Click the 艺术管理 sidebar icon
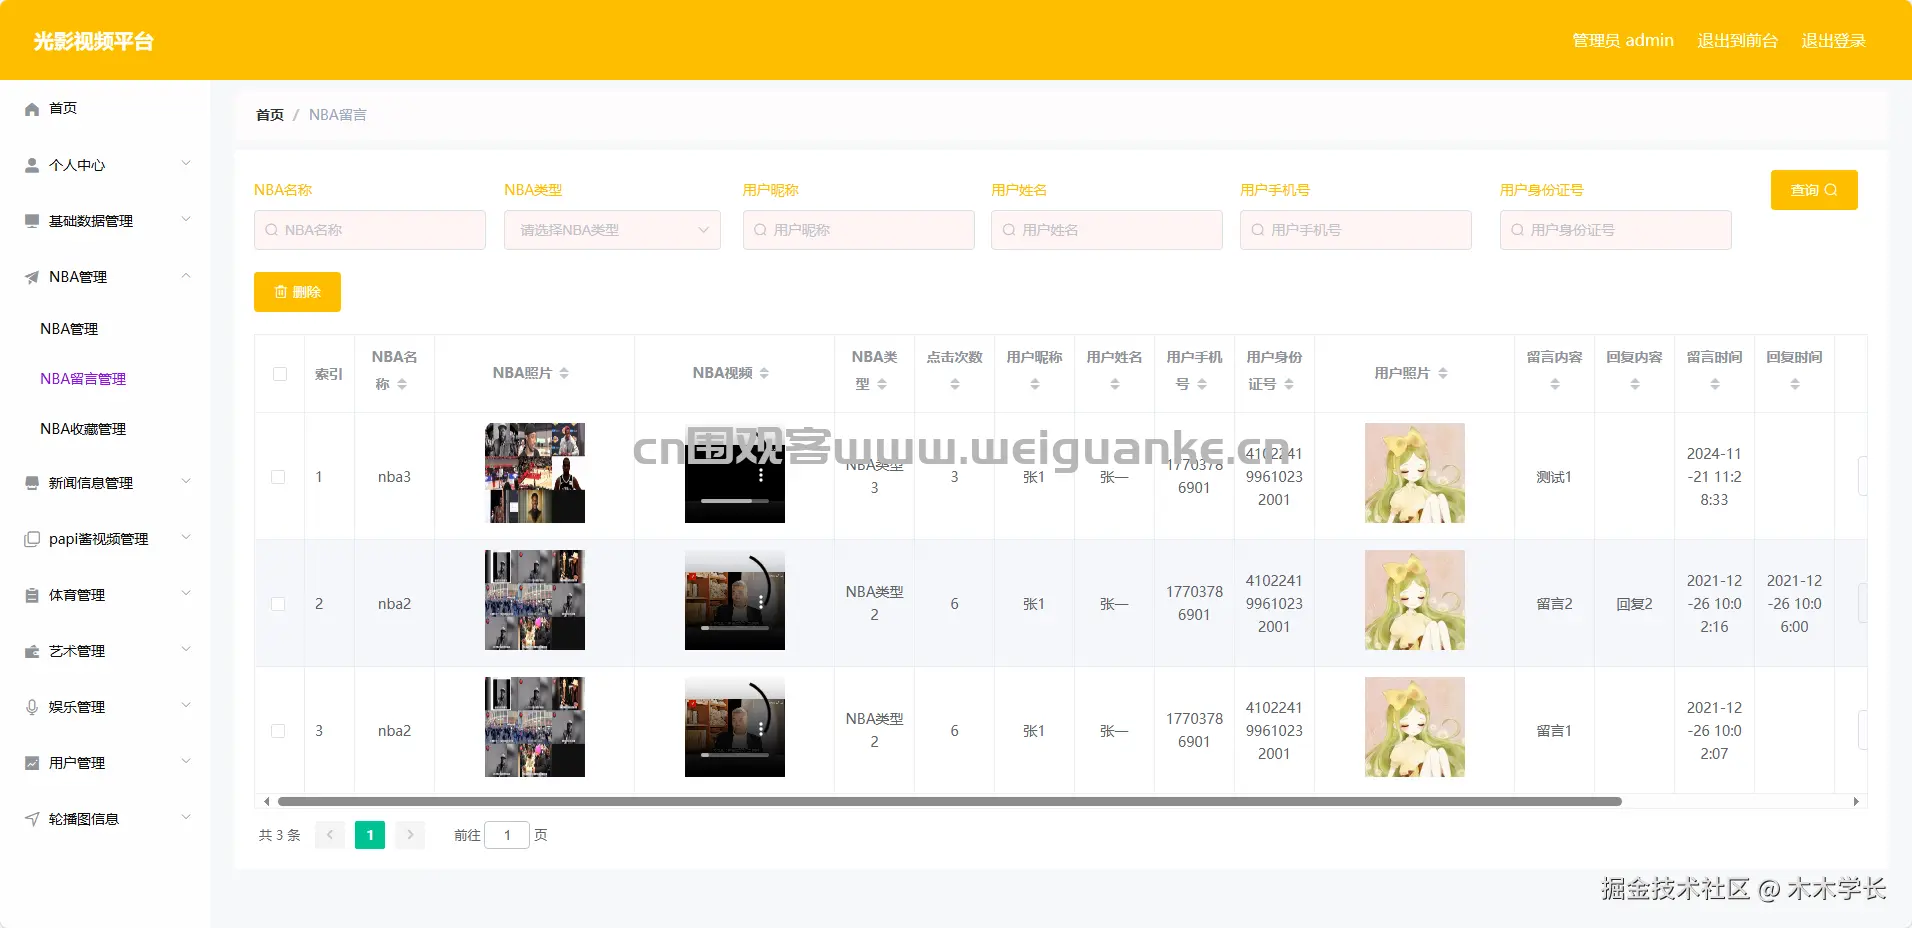The image size is (1912, 928). [x=32, y=651]
